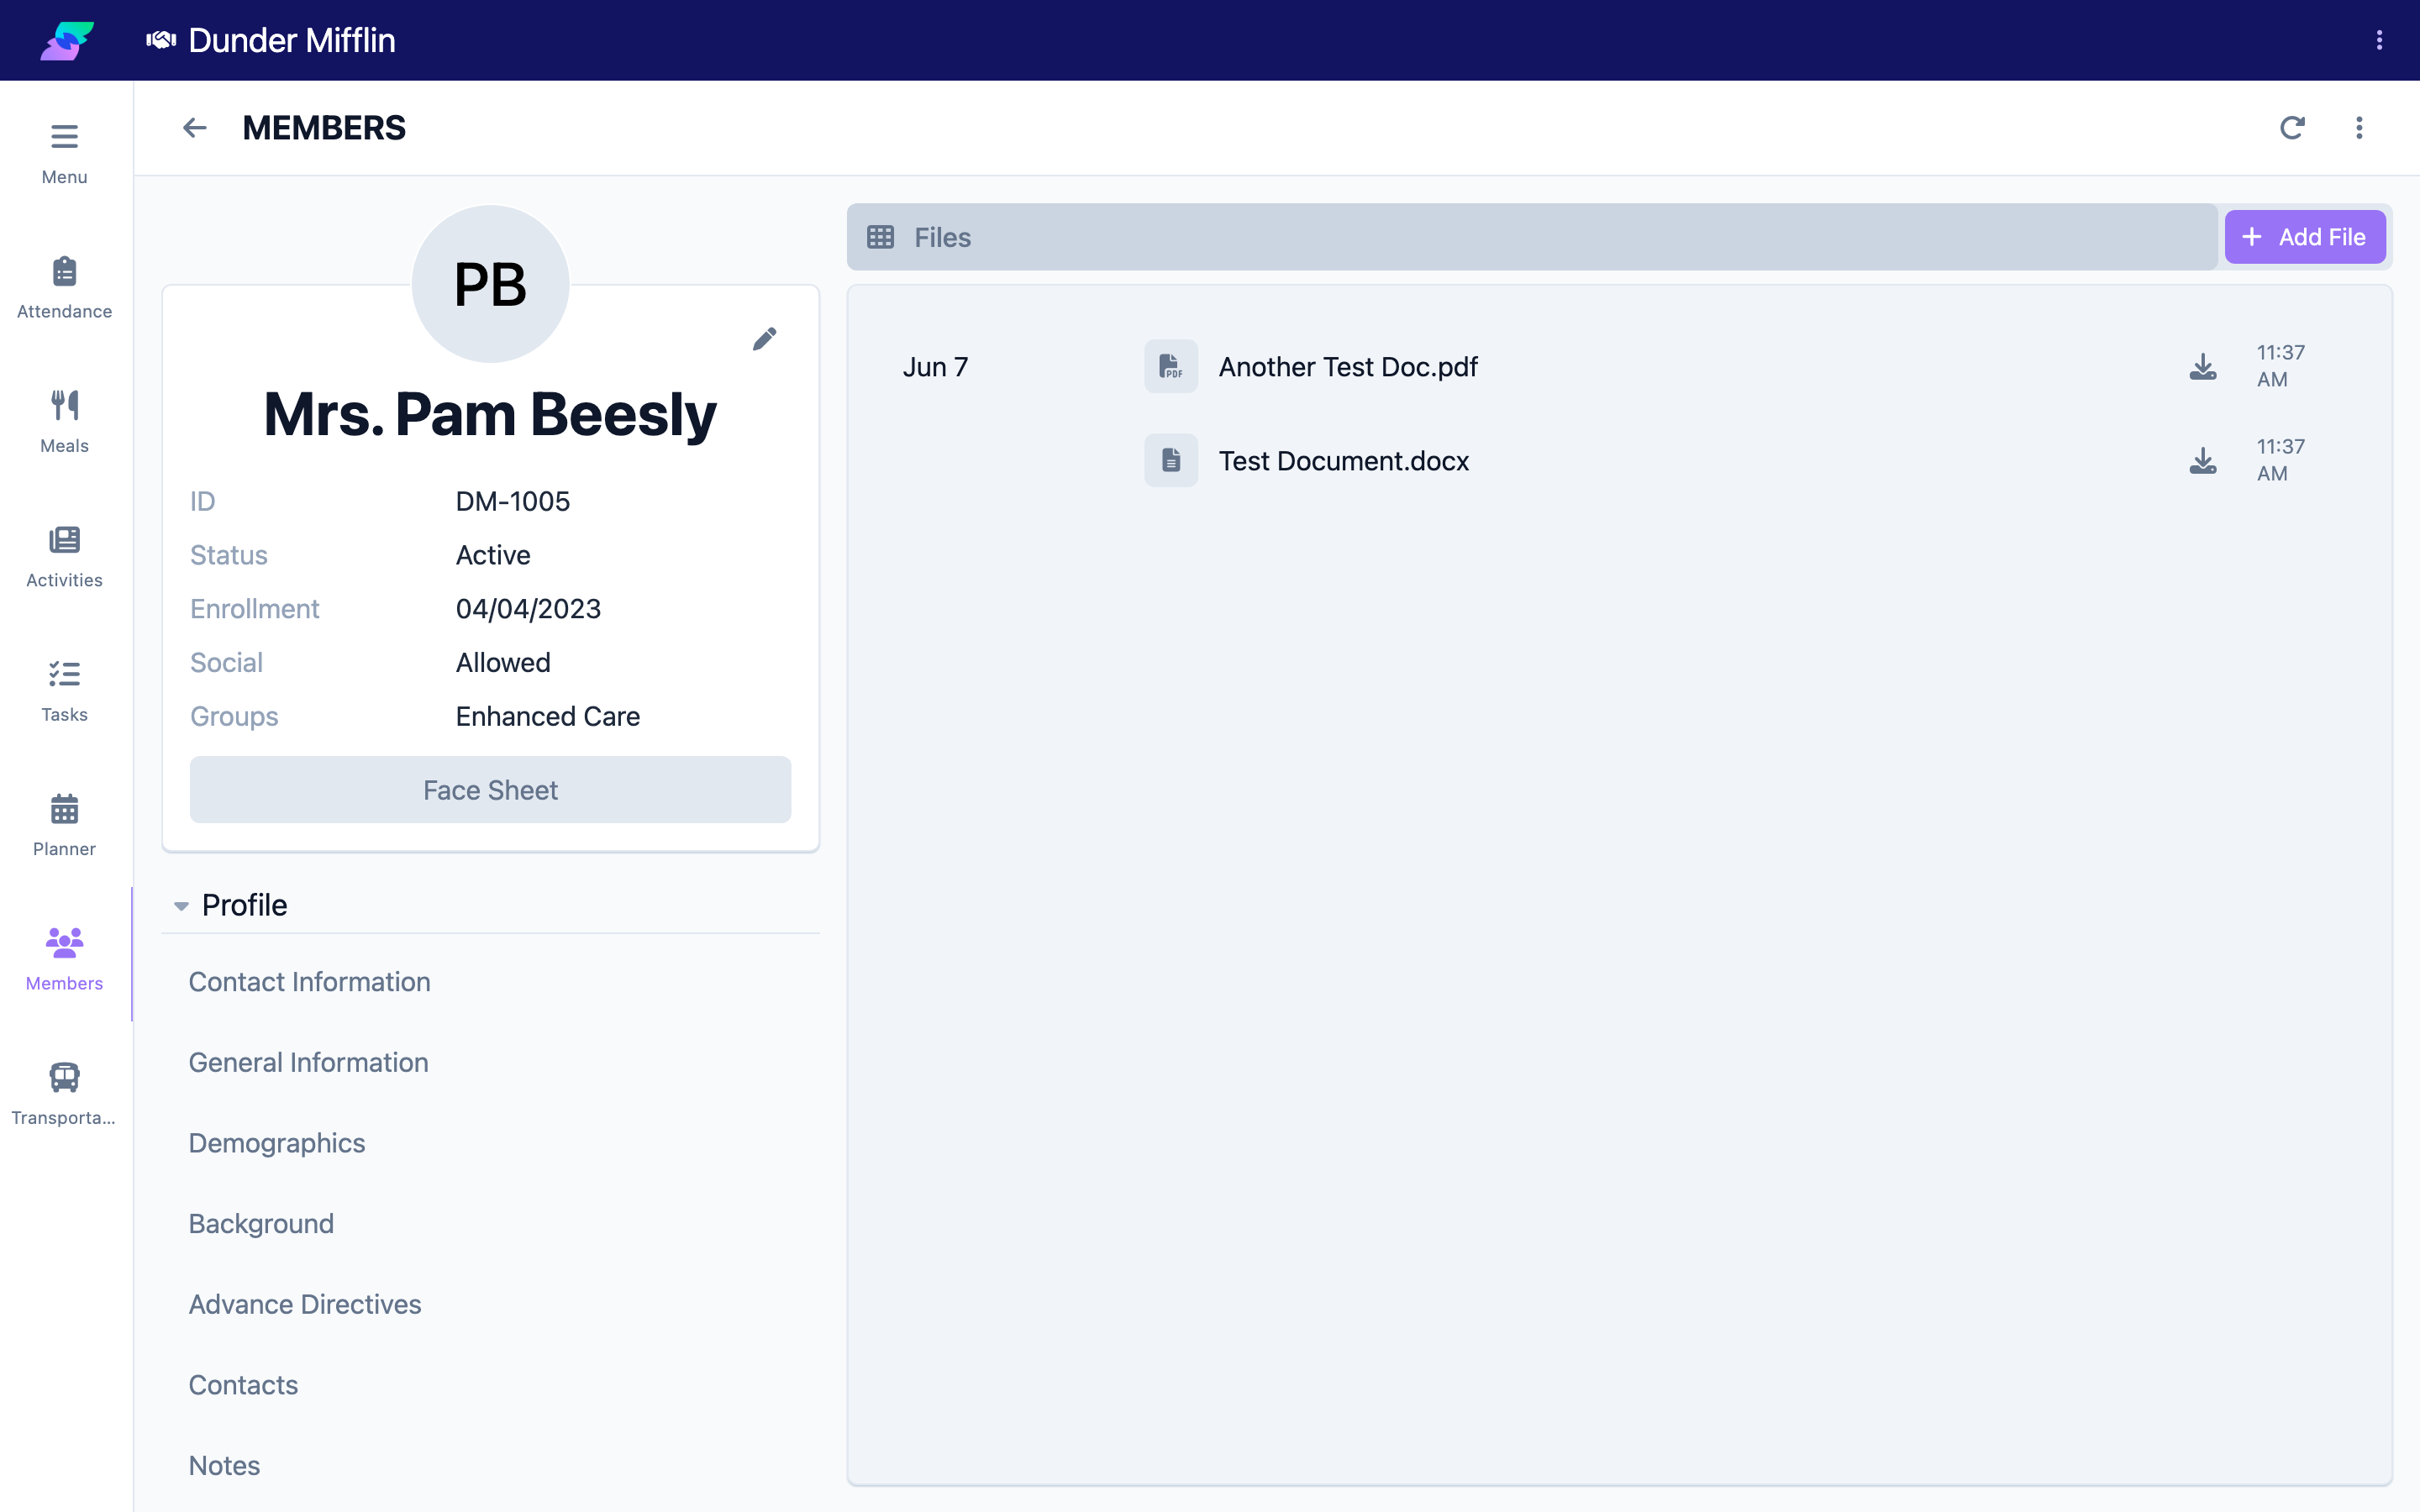Open the Planner calendar section
The width and height of the screenshot is (2420, 1512).
pos(64,826)
